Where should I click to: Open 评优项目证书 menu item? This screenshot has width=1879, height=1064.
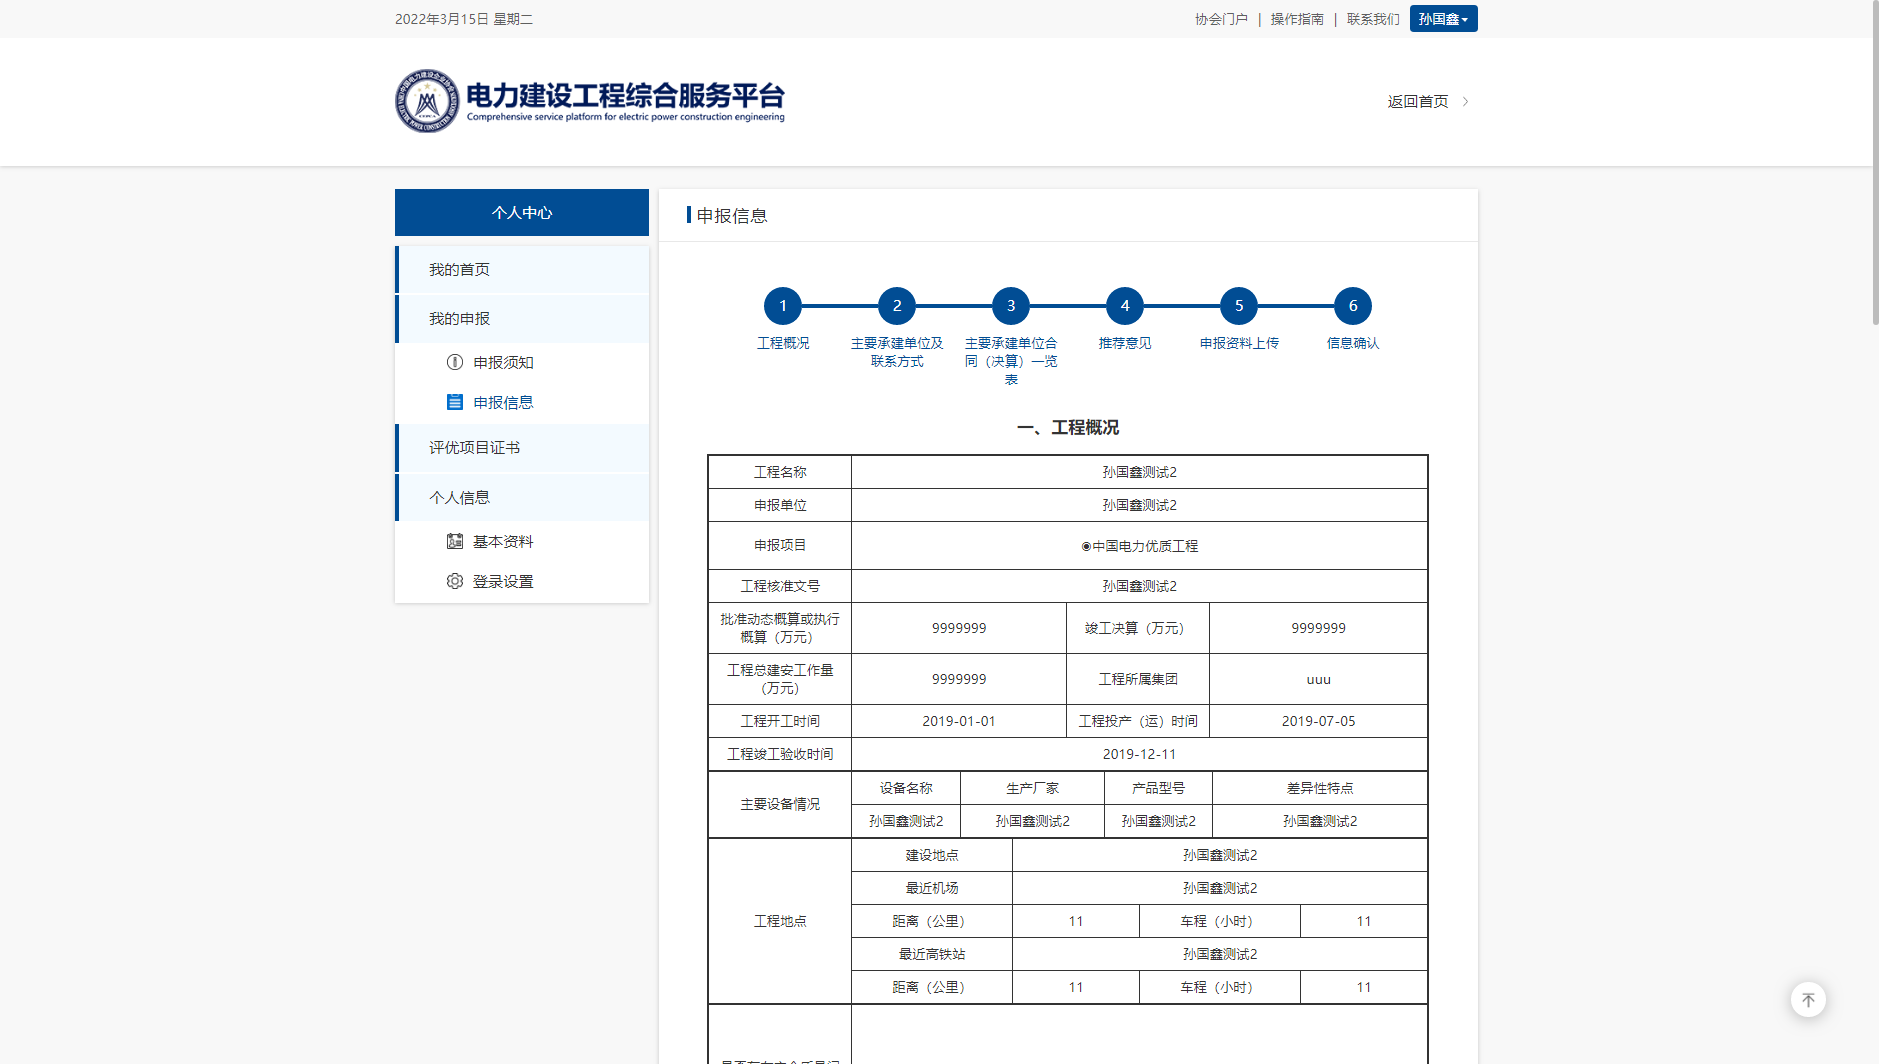522,448
